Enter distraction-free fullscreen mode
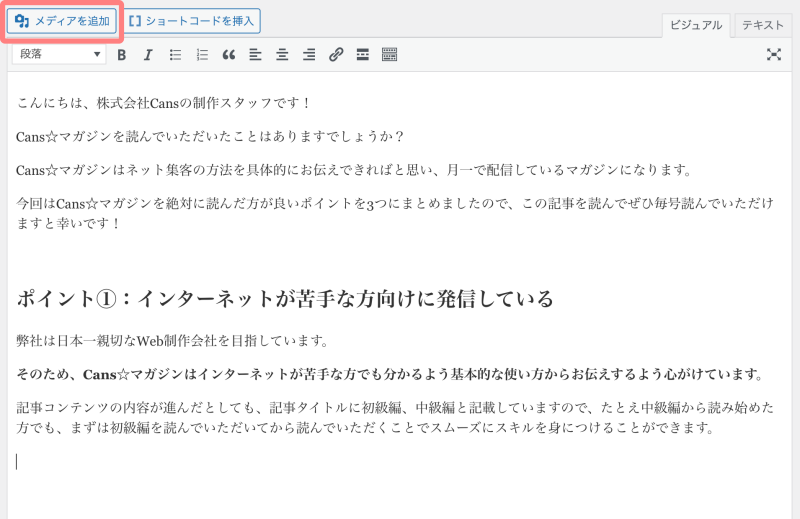 coord(773,55)
